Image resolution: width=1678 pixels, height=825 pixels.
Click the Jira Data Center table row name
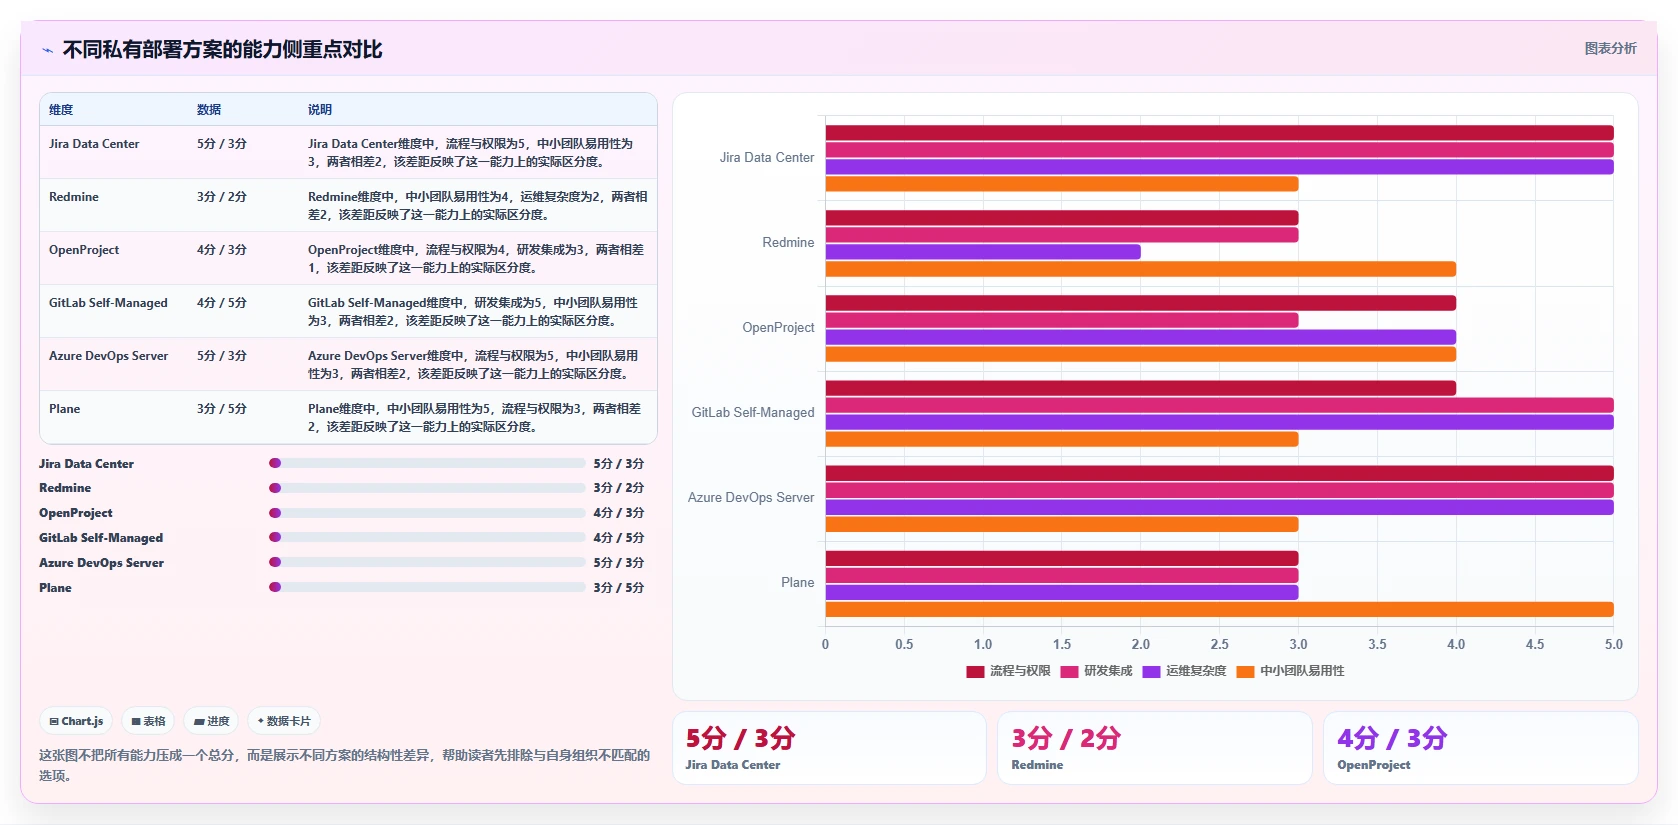pos(94,144)
